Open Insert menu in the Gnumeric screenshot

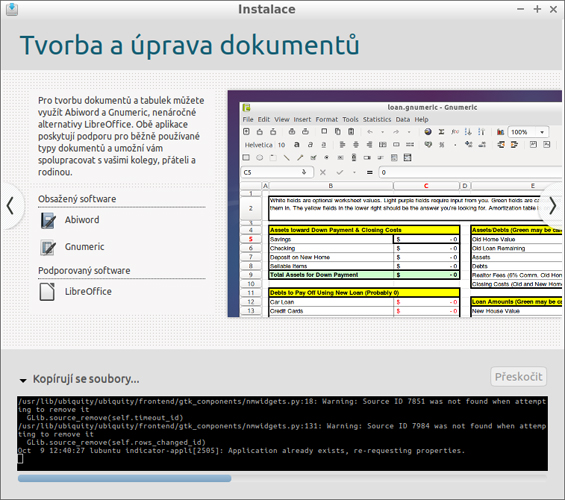click(x=302, y=119)
